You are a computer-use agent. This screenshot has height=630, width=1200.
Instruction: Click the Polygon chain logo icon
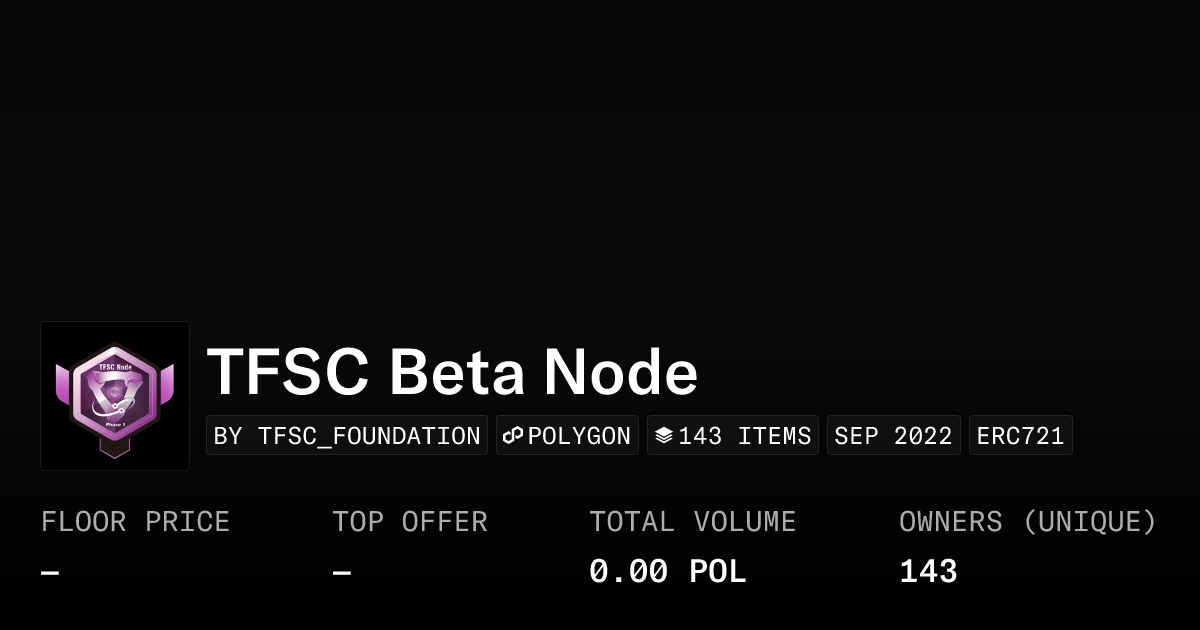point(513,436)
